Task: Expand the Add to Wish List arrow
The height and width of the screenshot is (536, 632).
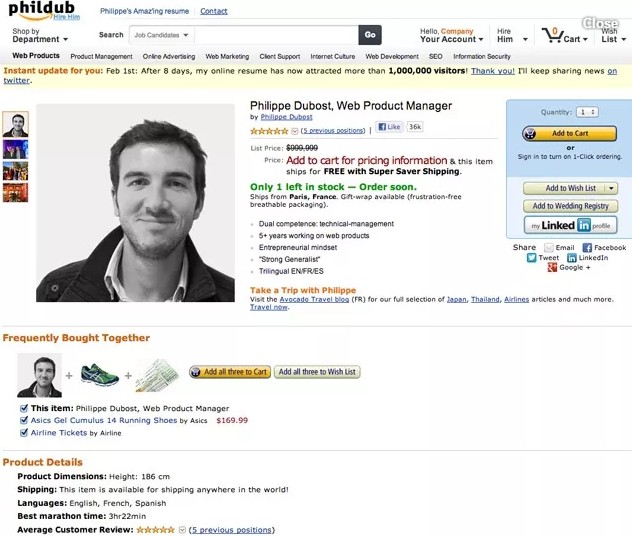Action: (x=611, y=188)
